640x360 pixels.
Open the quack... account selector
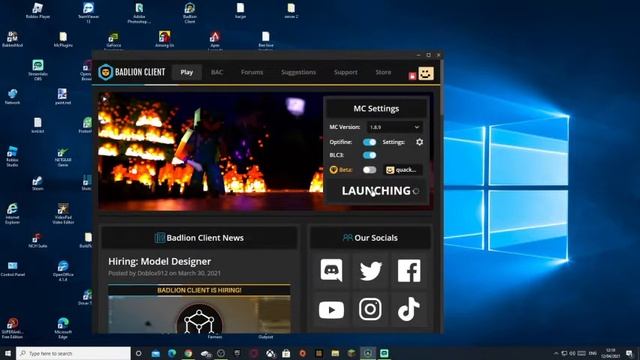tap(403, 170)
